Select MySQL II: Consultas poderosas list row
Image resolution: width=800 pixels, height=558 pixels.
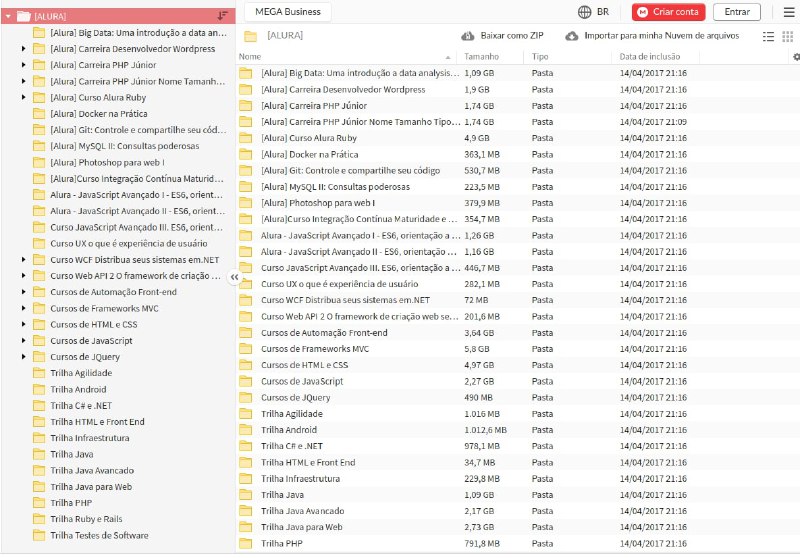(x=518, y=187)
